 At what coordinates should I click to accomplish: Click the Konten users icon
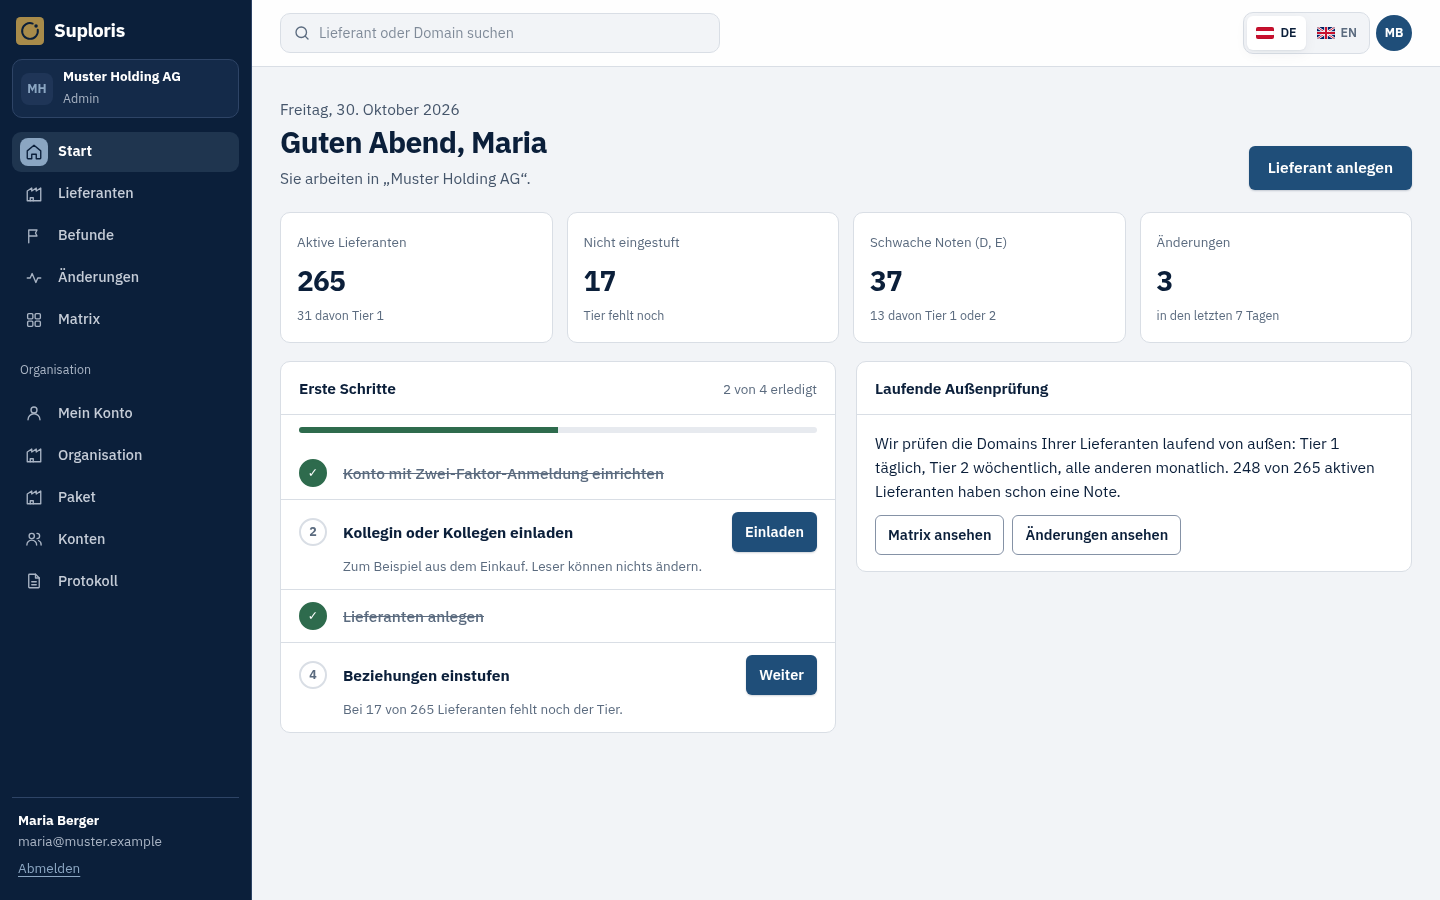tap(34, 540)
